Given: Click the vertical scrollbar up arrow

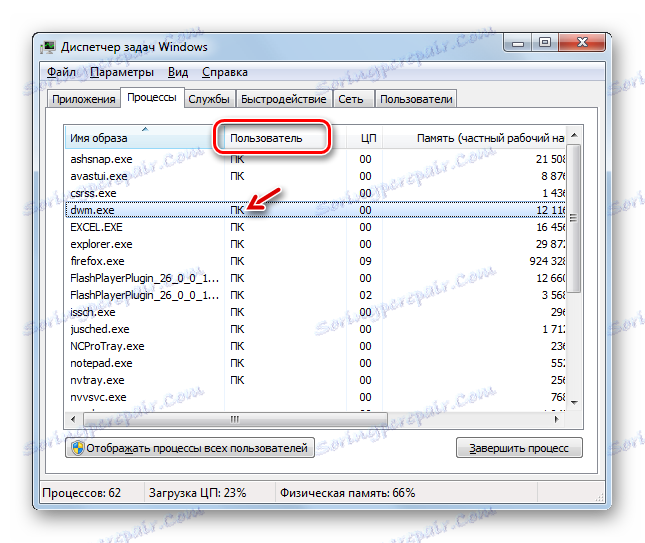Looking at the screenshot, I should tap(575, 135).
